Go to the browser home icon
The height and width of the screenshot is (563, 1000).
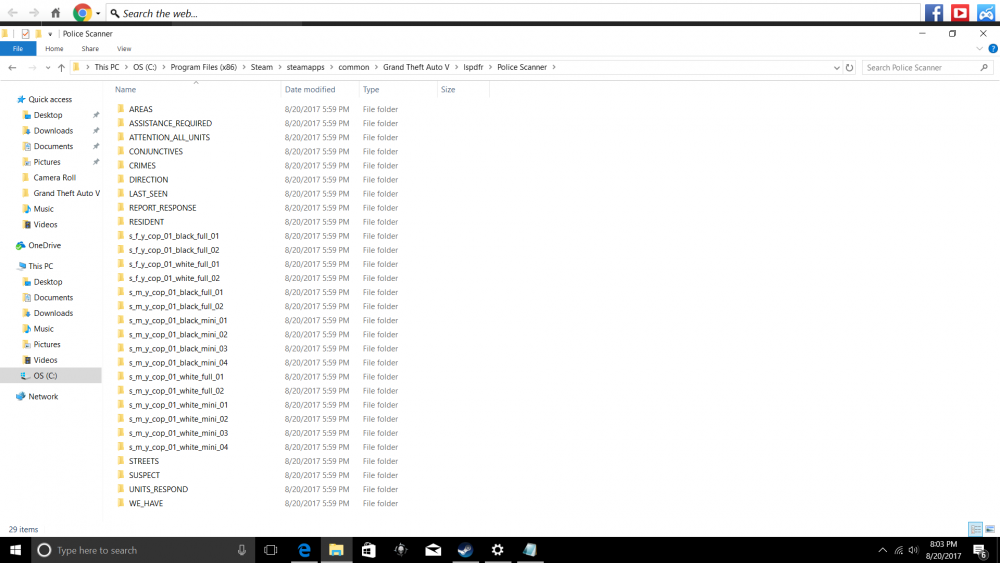tap(55, 13)
